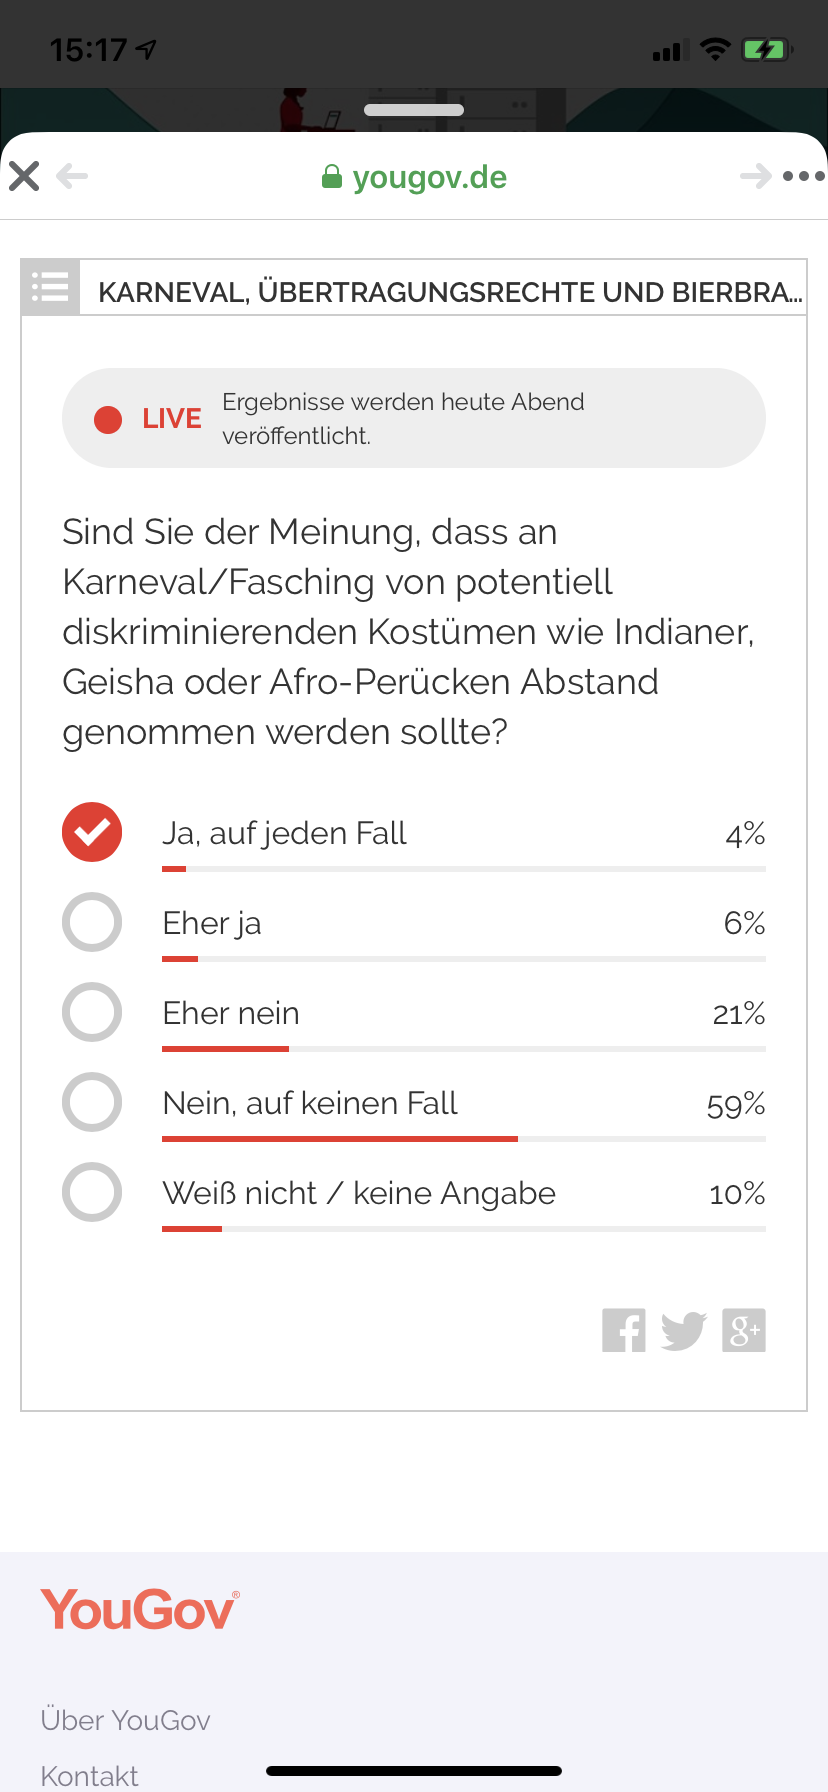Viewport: 828px width, 1792px height.
Task: Share the poll on Facebook
Action: (x=624, y=1330)
